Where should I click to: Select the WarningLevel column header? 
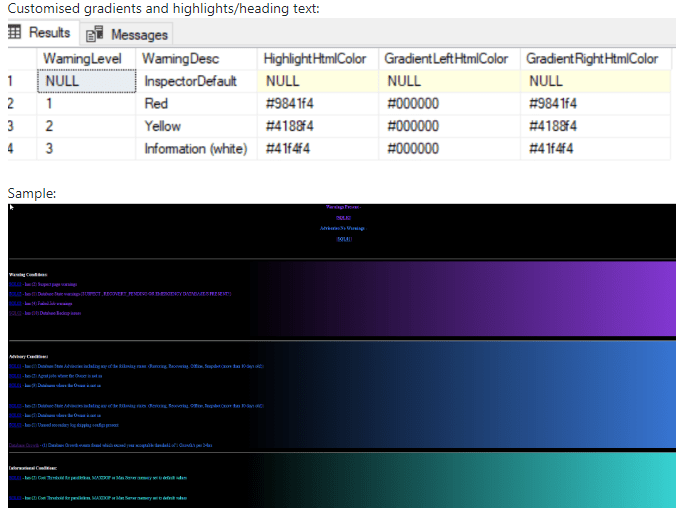[82, 59]
